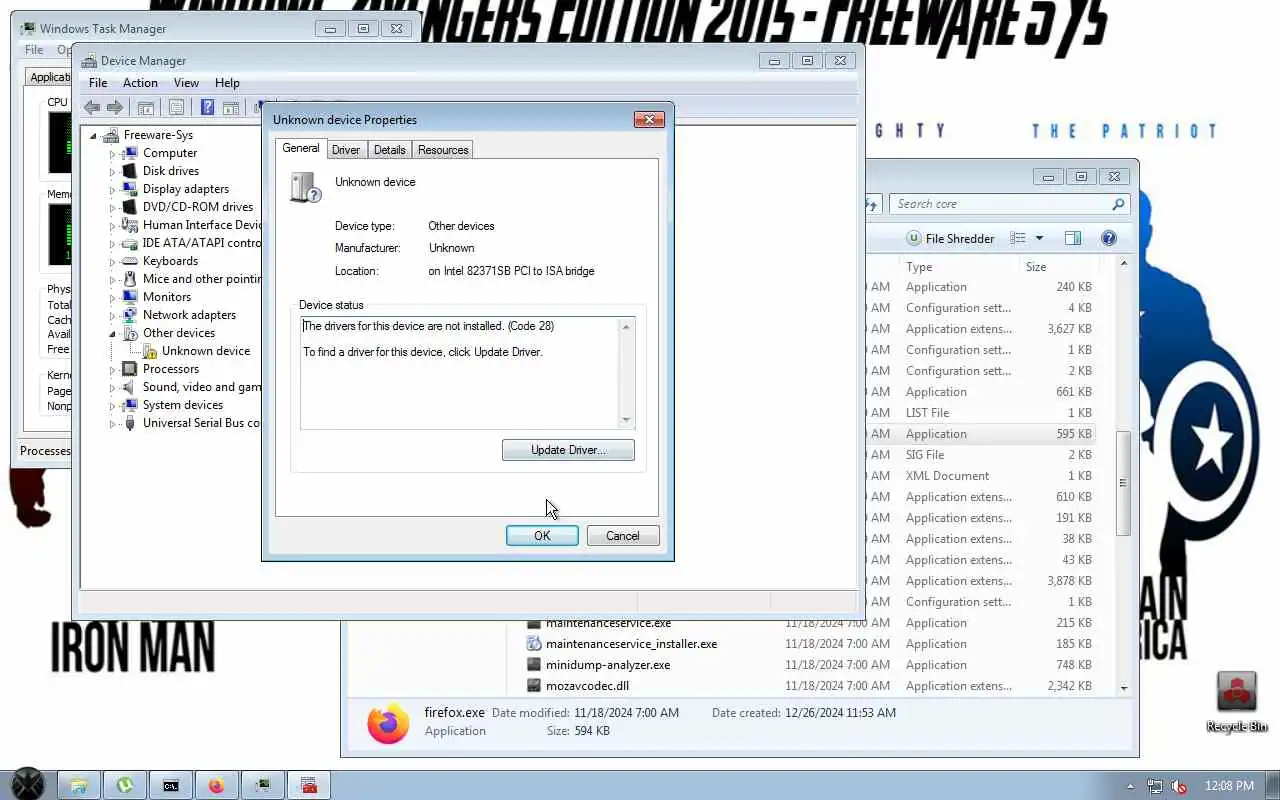Image resolution: width=1280 pixels, height=800 pixels.
Task: Select mozavcodec.dll in file list
Action: 587,686
